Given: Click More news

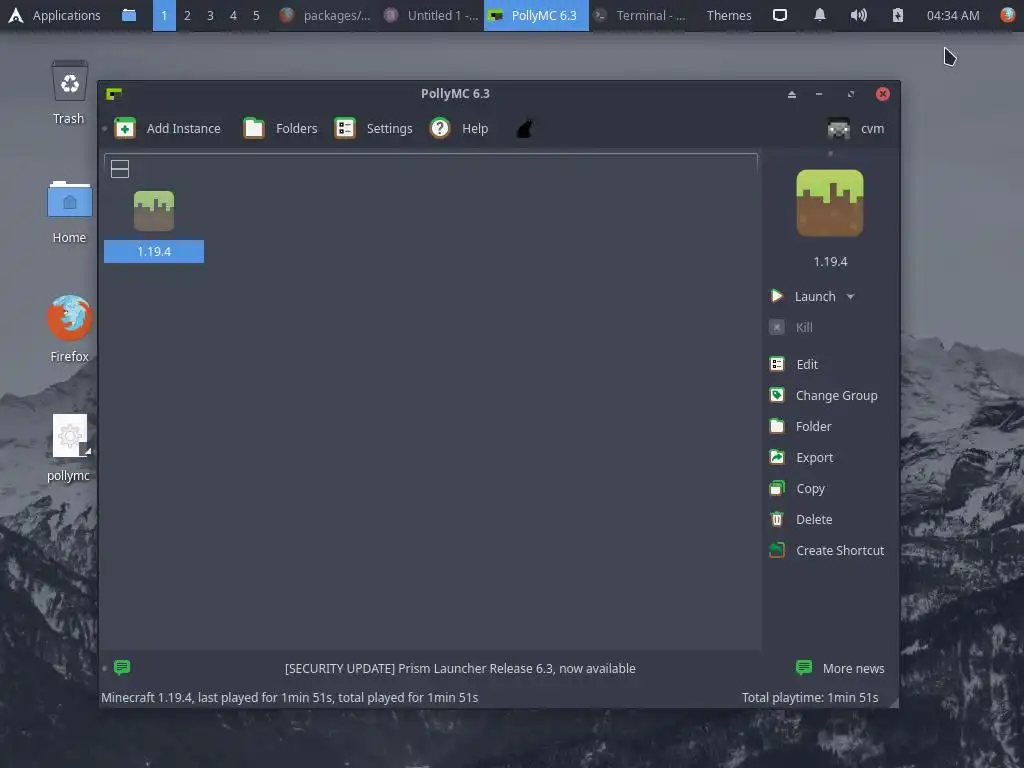Looking at the screenshot, I should pos(840,668).
